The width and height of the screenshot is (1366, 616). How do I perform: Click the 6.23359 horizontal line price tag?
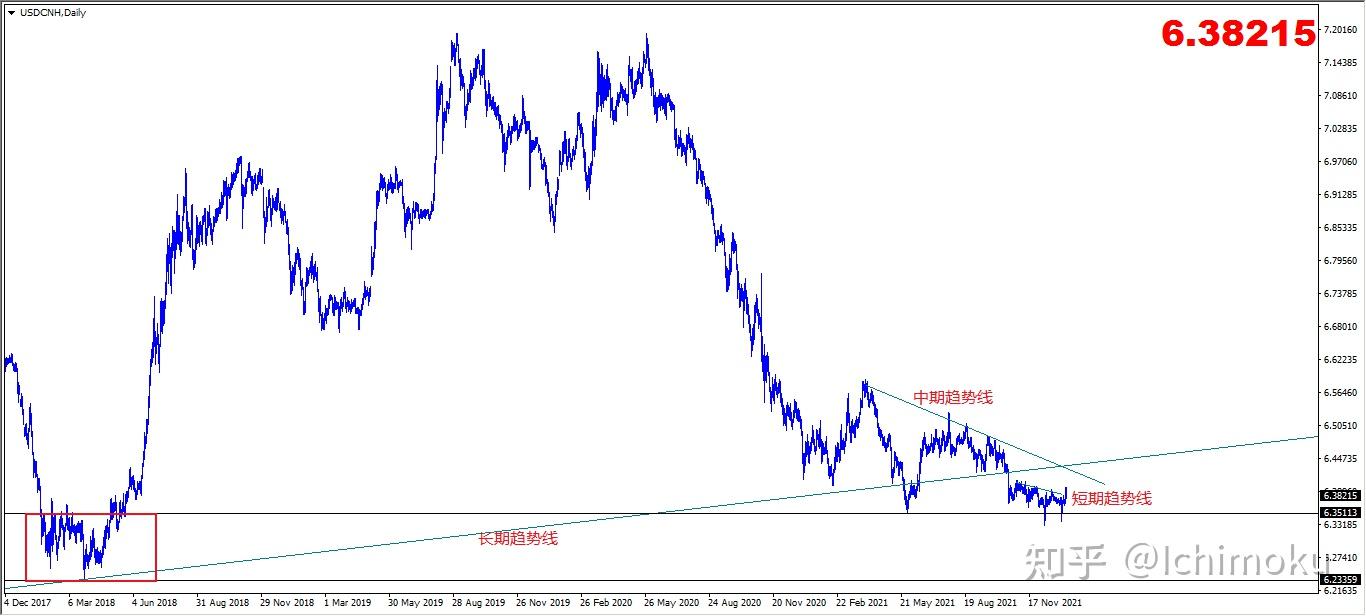[1340, 580]
